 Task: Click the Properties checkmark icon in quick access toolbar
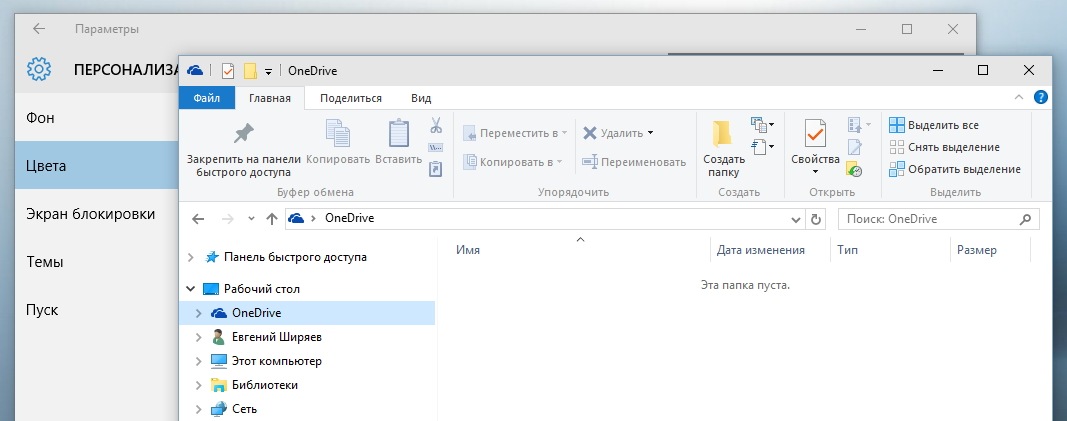pos(228,71)
